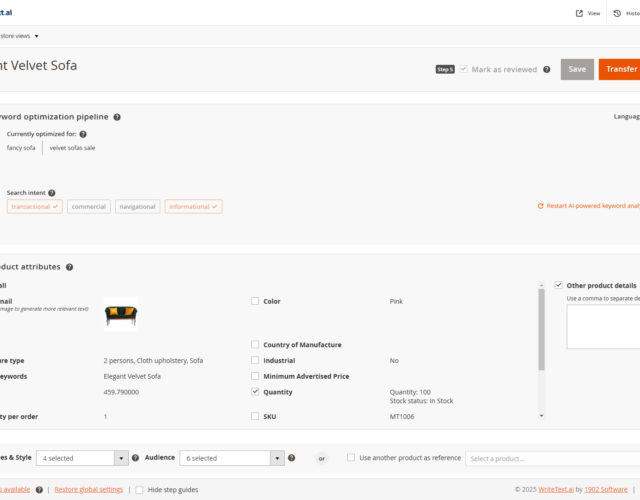Expand the Tones & Style dropdown
The height and width of the screenshot is (500, 640).
pos(121,458)
